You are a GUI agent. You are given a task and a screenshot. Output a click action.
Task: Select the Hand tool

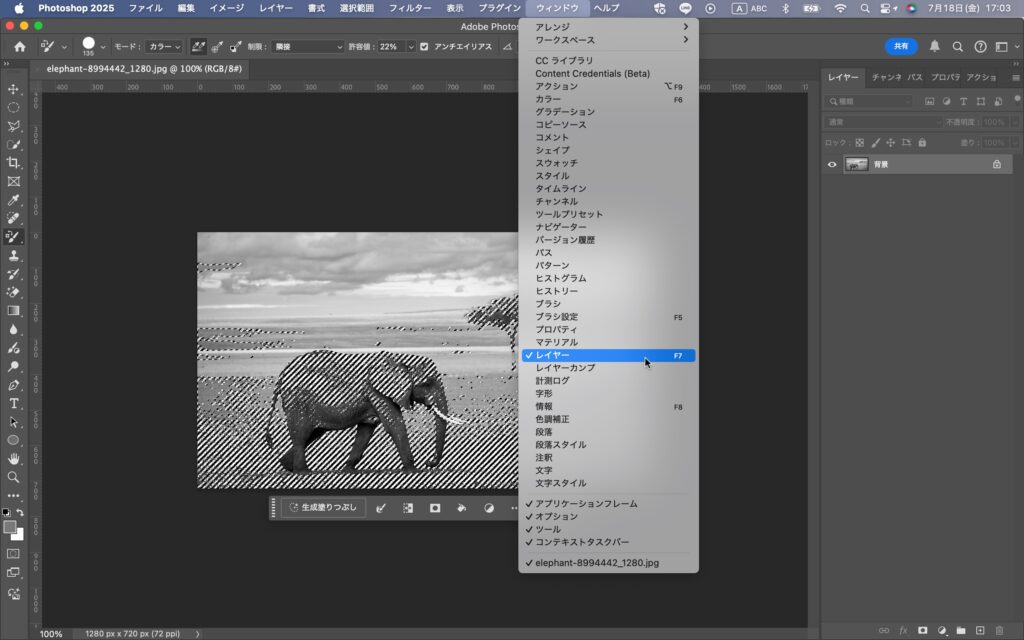[13, 459]
